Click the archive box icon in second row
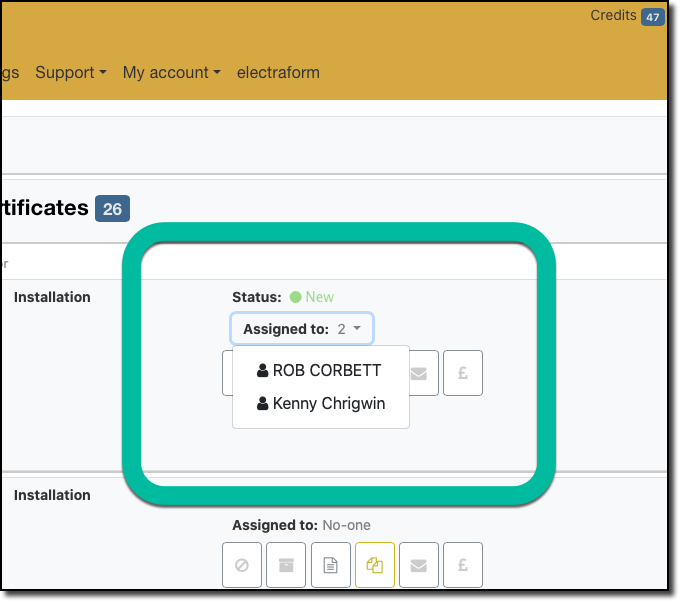The width and height of the screenshot is (679, 601). (286, 565)
